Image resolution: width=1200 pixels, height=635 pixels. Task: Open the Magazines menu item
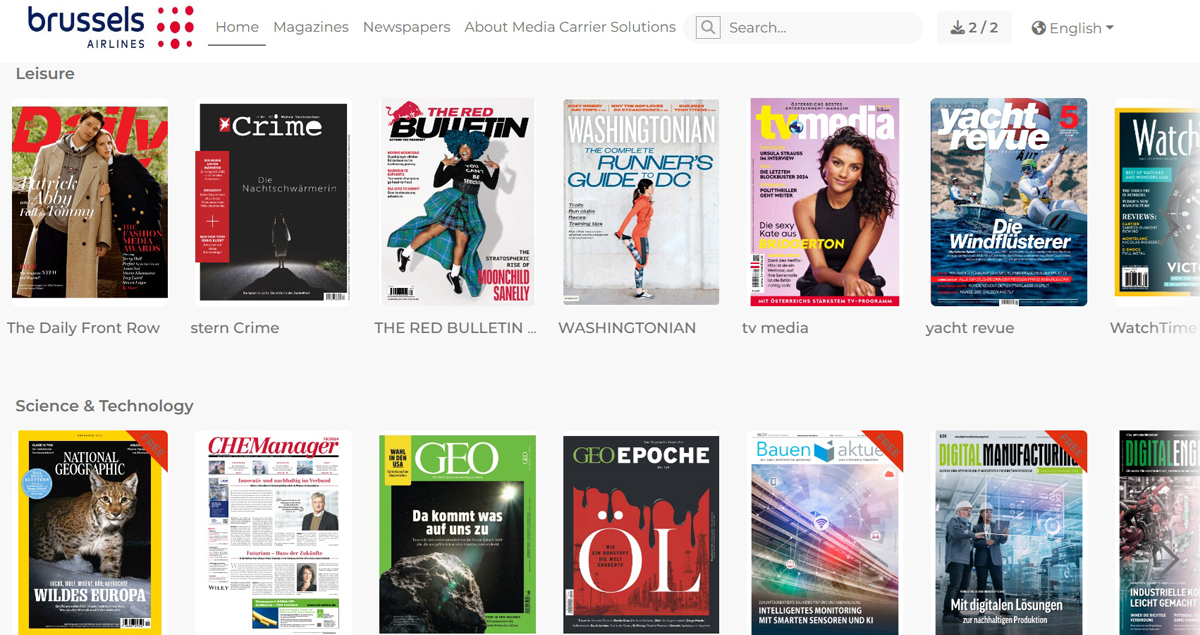click(x=311, y=27)
